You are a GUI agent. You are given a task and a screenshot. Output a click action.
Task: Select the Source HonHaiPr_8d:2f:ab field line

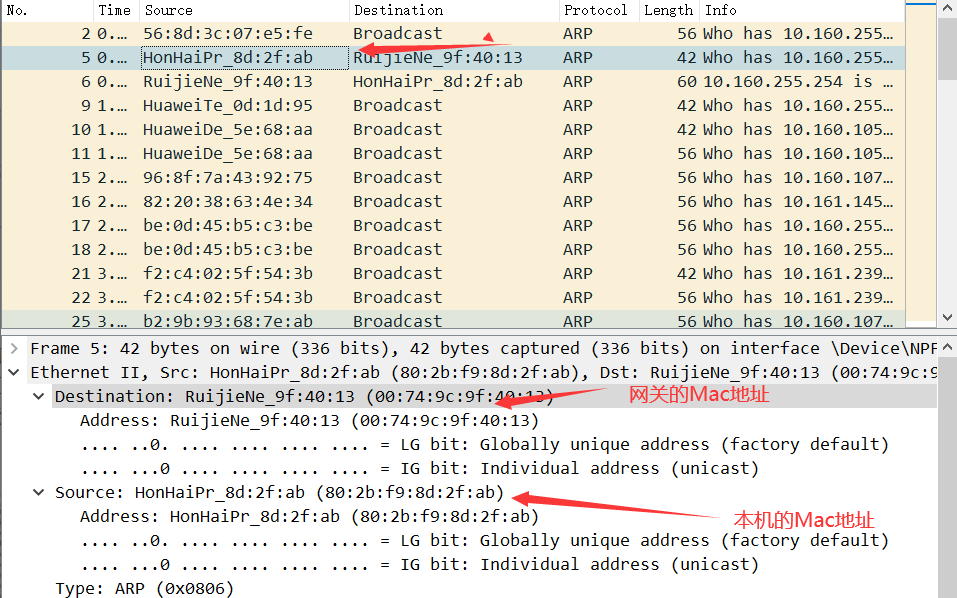(x=280, y=492)
